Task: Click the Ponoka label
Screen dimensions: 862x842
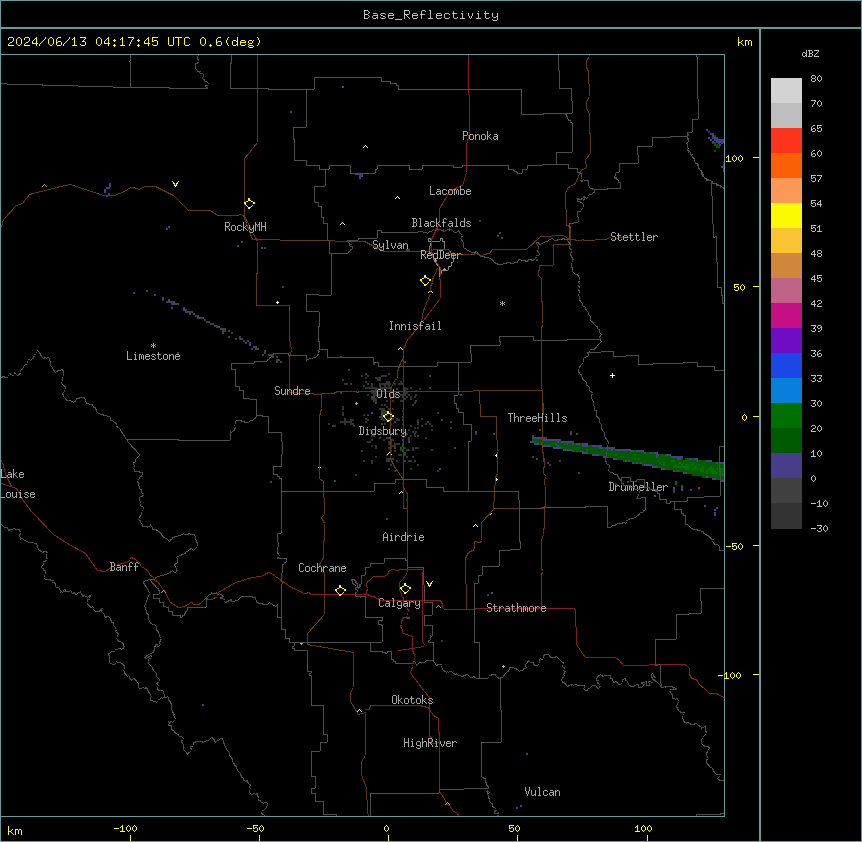Action: (x=480, y=136)
